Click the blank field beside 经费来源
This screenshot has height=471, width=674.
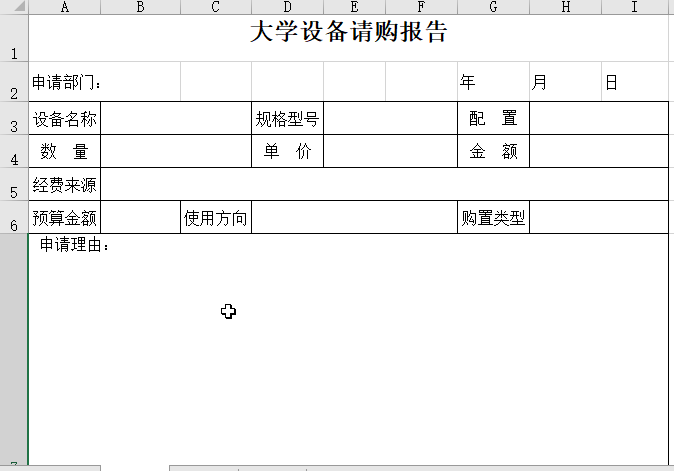[x=384, y=185]
